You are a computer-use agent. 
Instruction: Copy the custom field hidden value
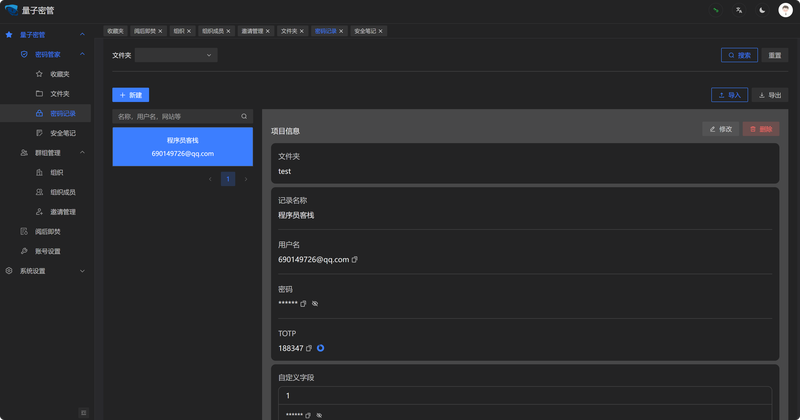click(x=308, y=415)
